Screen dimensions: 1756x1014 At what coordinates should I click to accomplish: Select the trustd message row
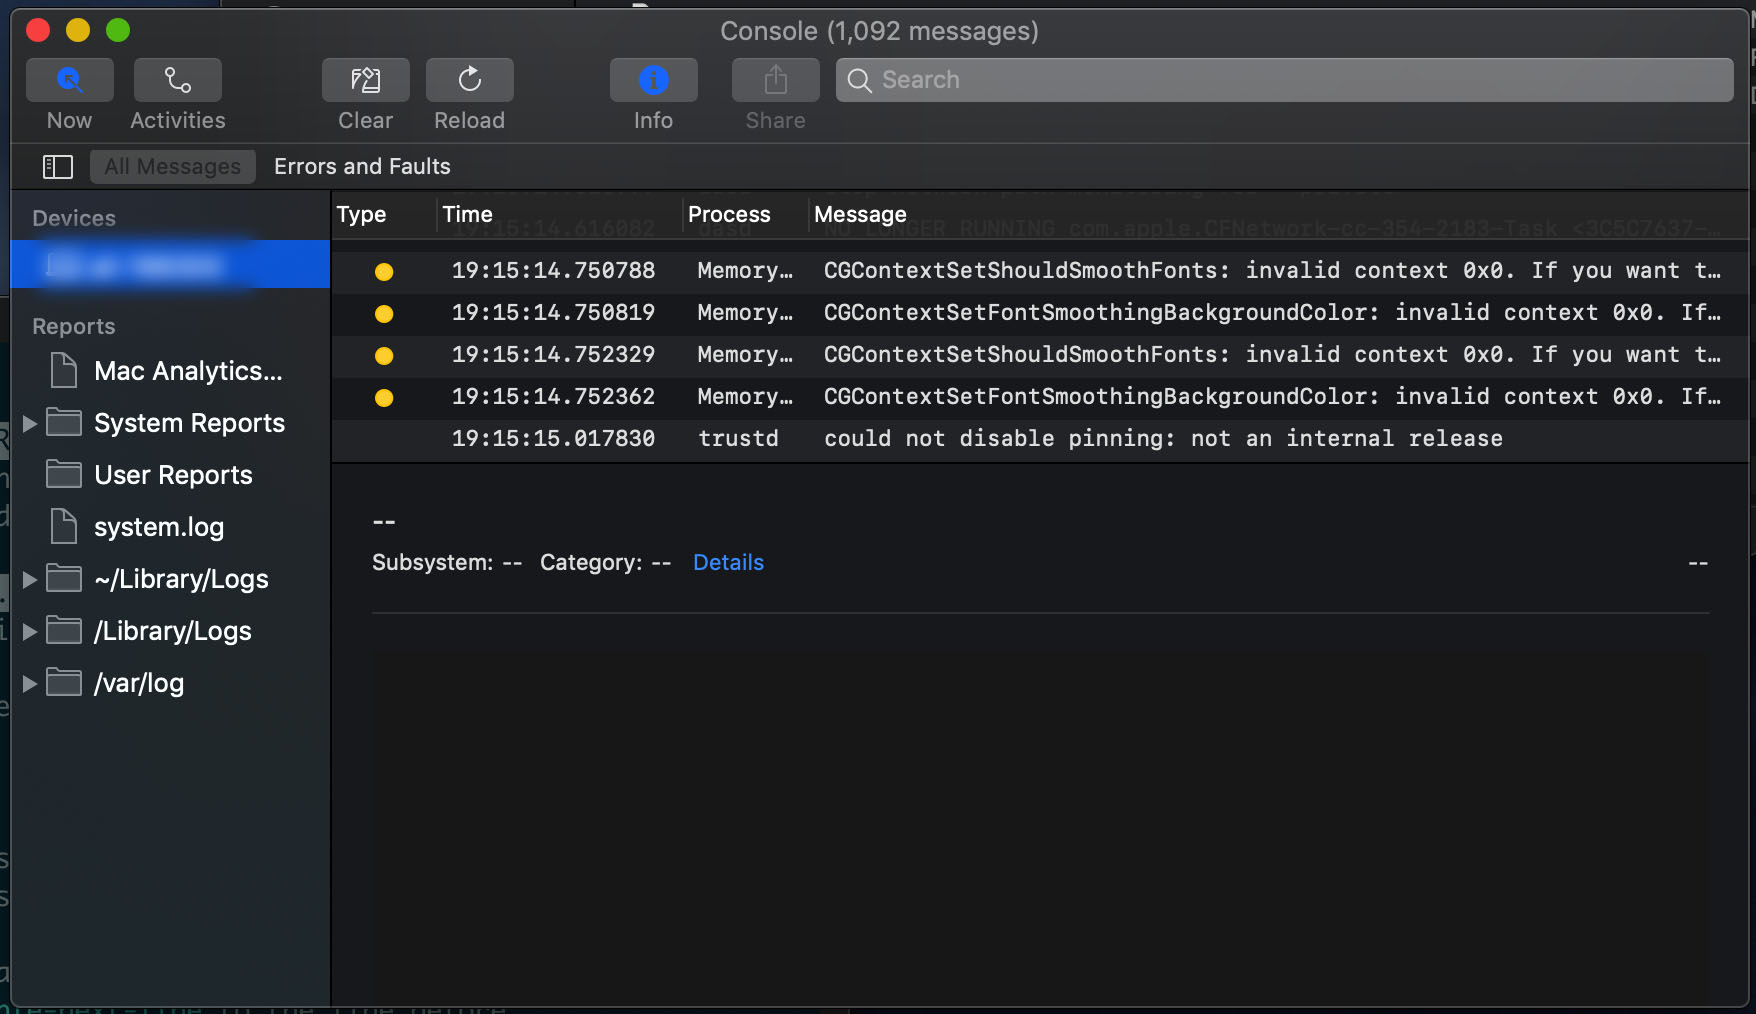[x=1040, y=439]
